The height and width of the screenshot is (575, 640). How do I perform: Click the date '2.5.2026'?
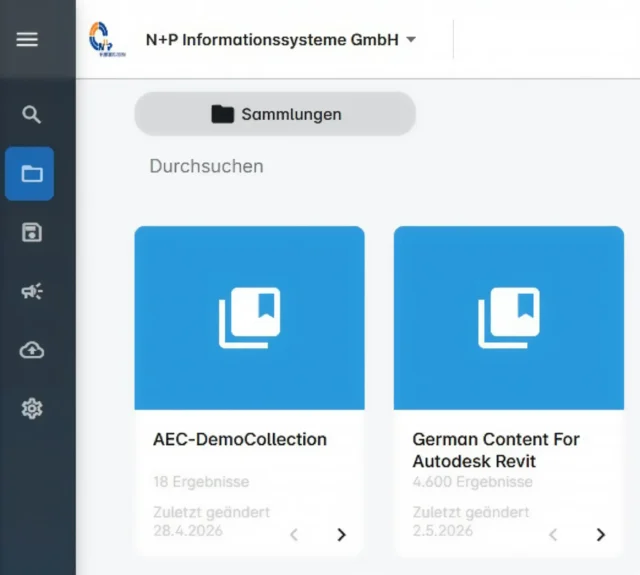point(442,530)
